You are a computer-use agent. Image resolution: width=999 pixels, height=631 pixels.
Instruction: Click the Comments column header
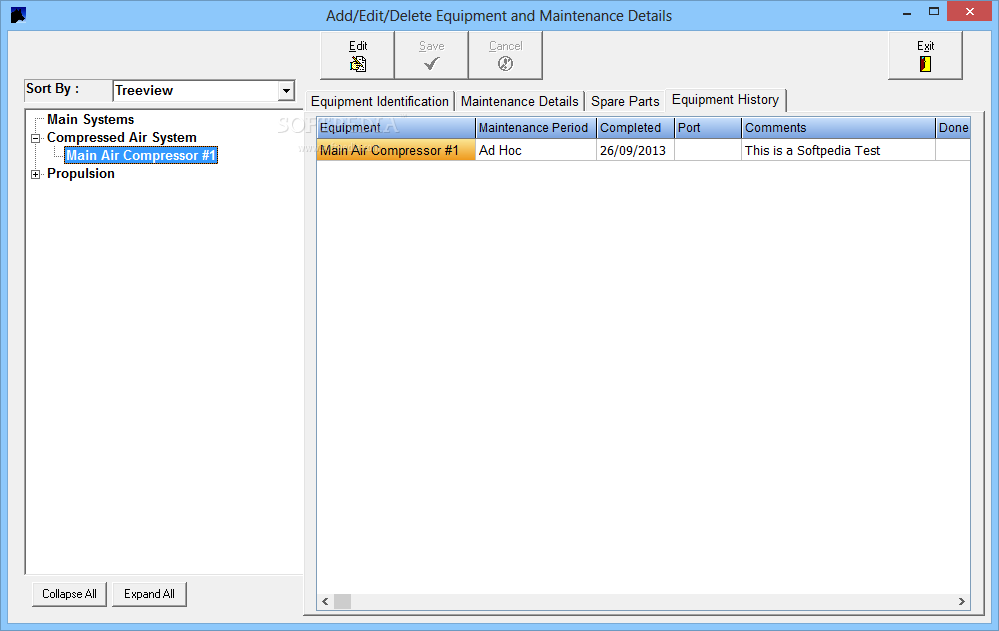pyautogui.click(x=838, y=128)
